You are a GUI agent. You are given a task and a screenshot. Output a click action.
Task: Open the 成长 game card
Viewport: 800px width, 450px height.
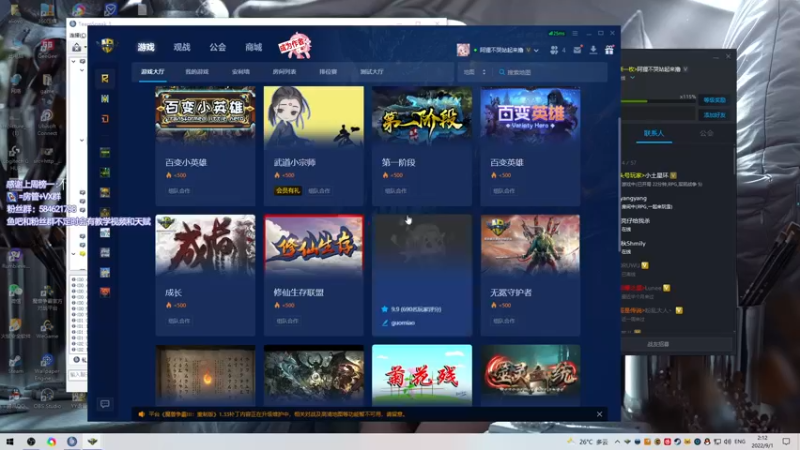click(x=205, y=275)
